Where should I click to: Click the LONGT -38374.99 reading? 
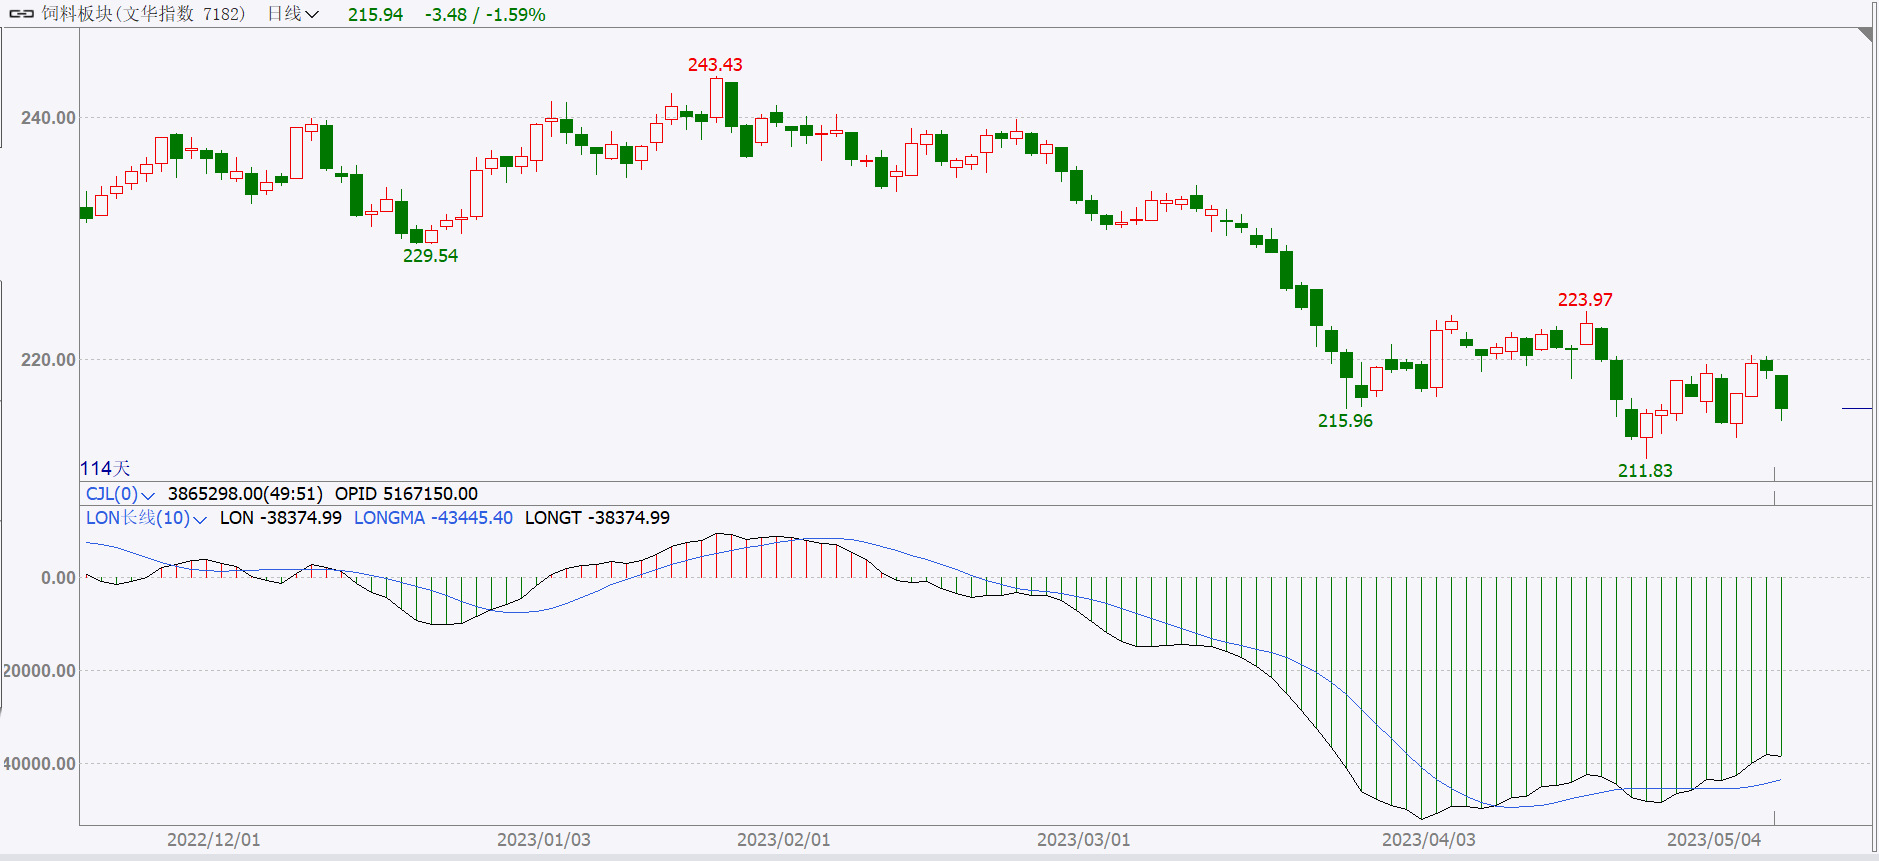(x=597, y=518)
